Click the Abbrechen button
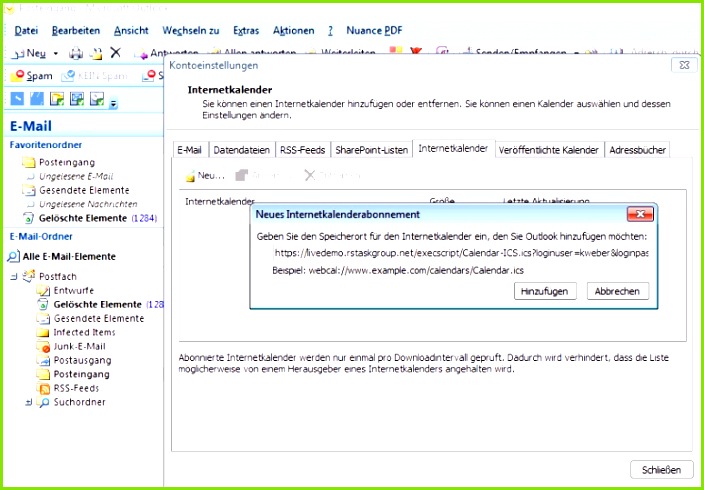 617,291
